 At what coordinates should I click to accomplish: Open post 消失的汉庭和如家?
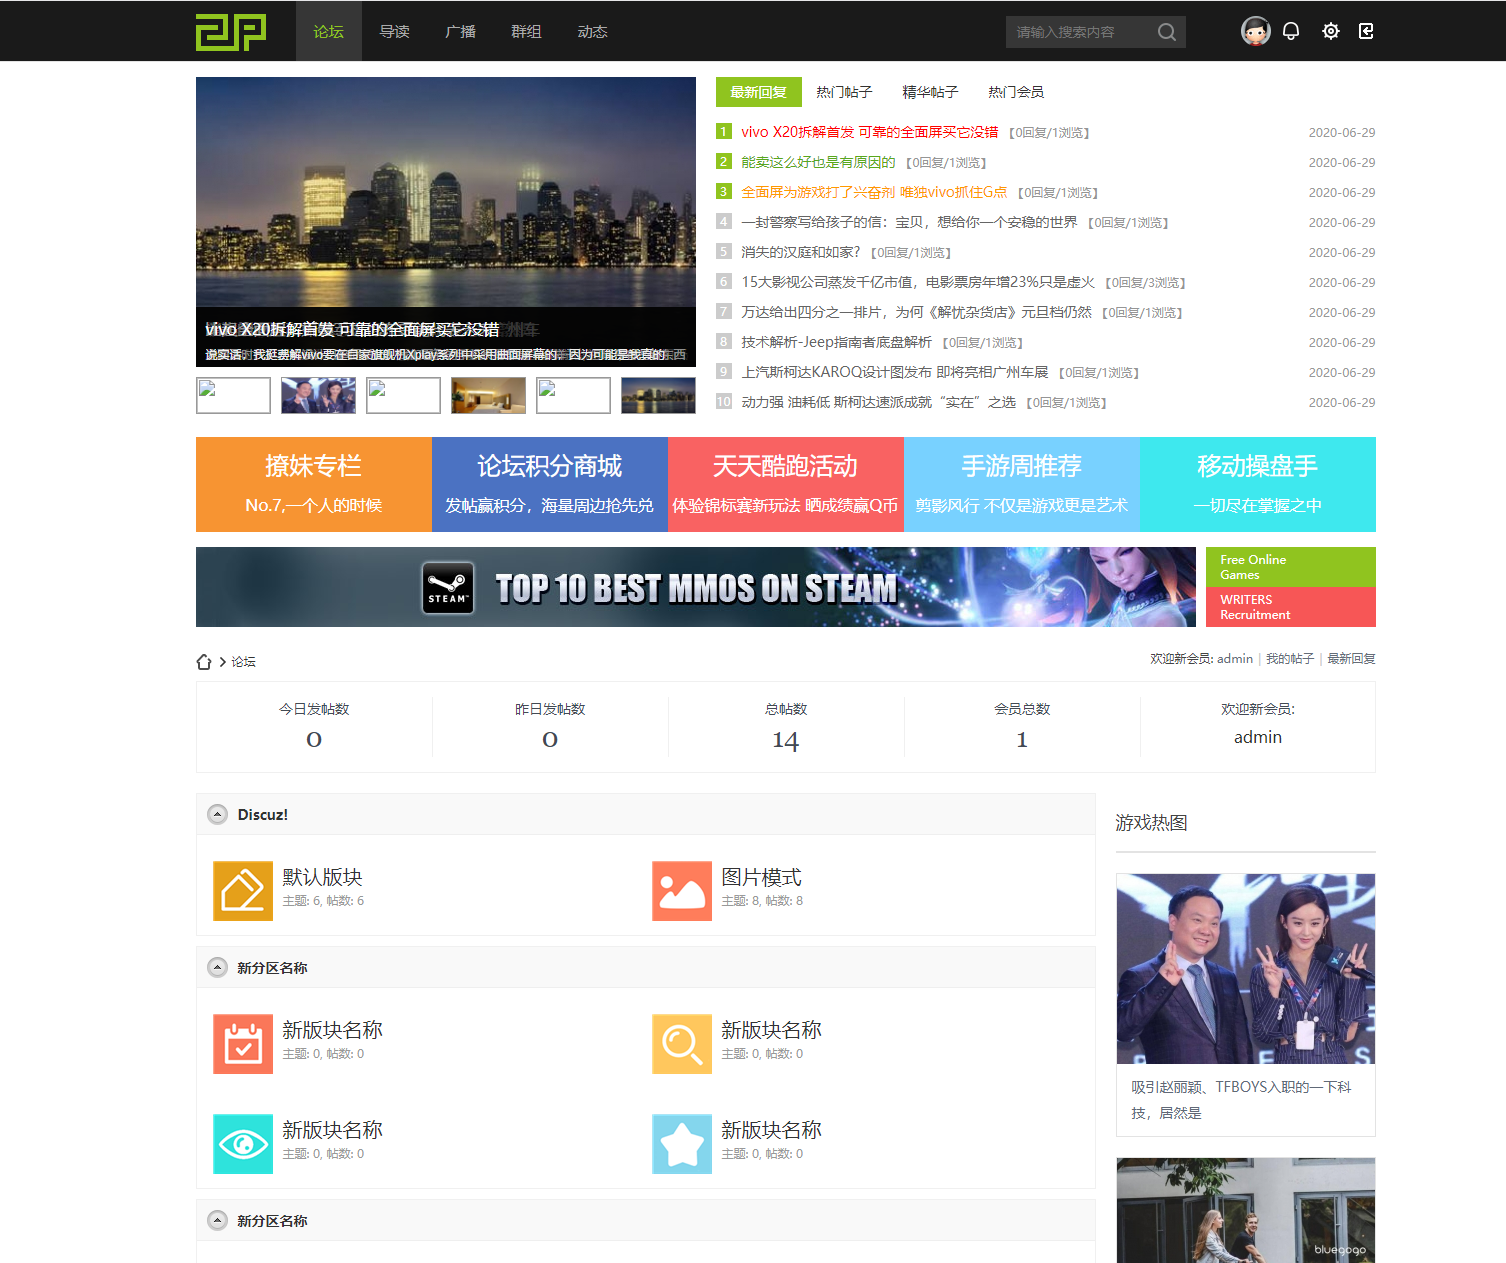(x=800, y=252)
